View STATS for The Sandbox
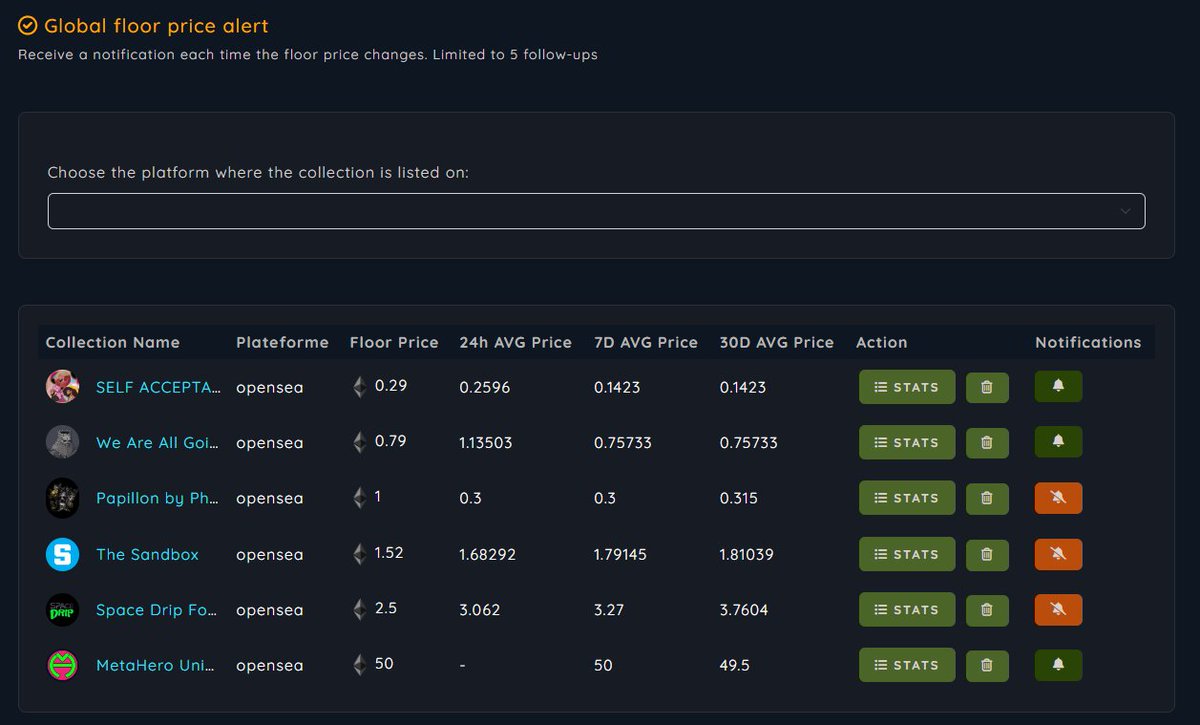The width and height of the screenshot is (1200, 725). 907,554
